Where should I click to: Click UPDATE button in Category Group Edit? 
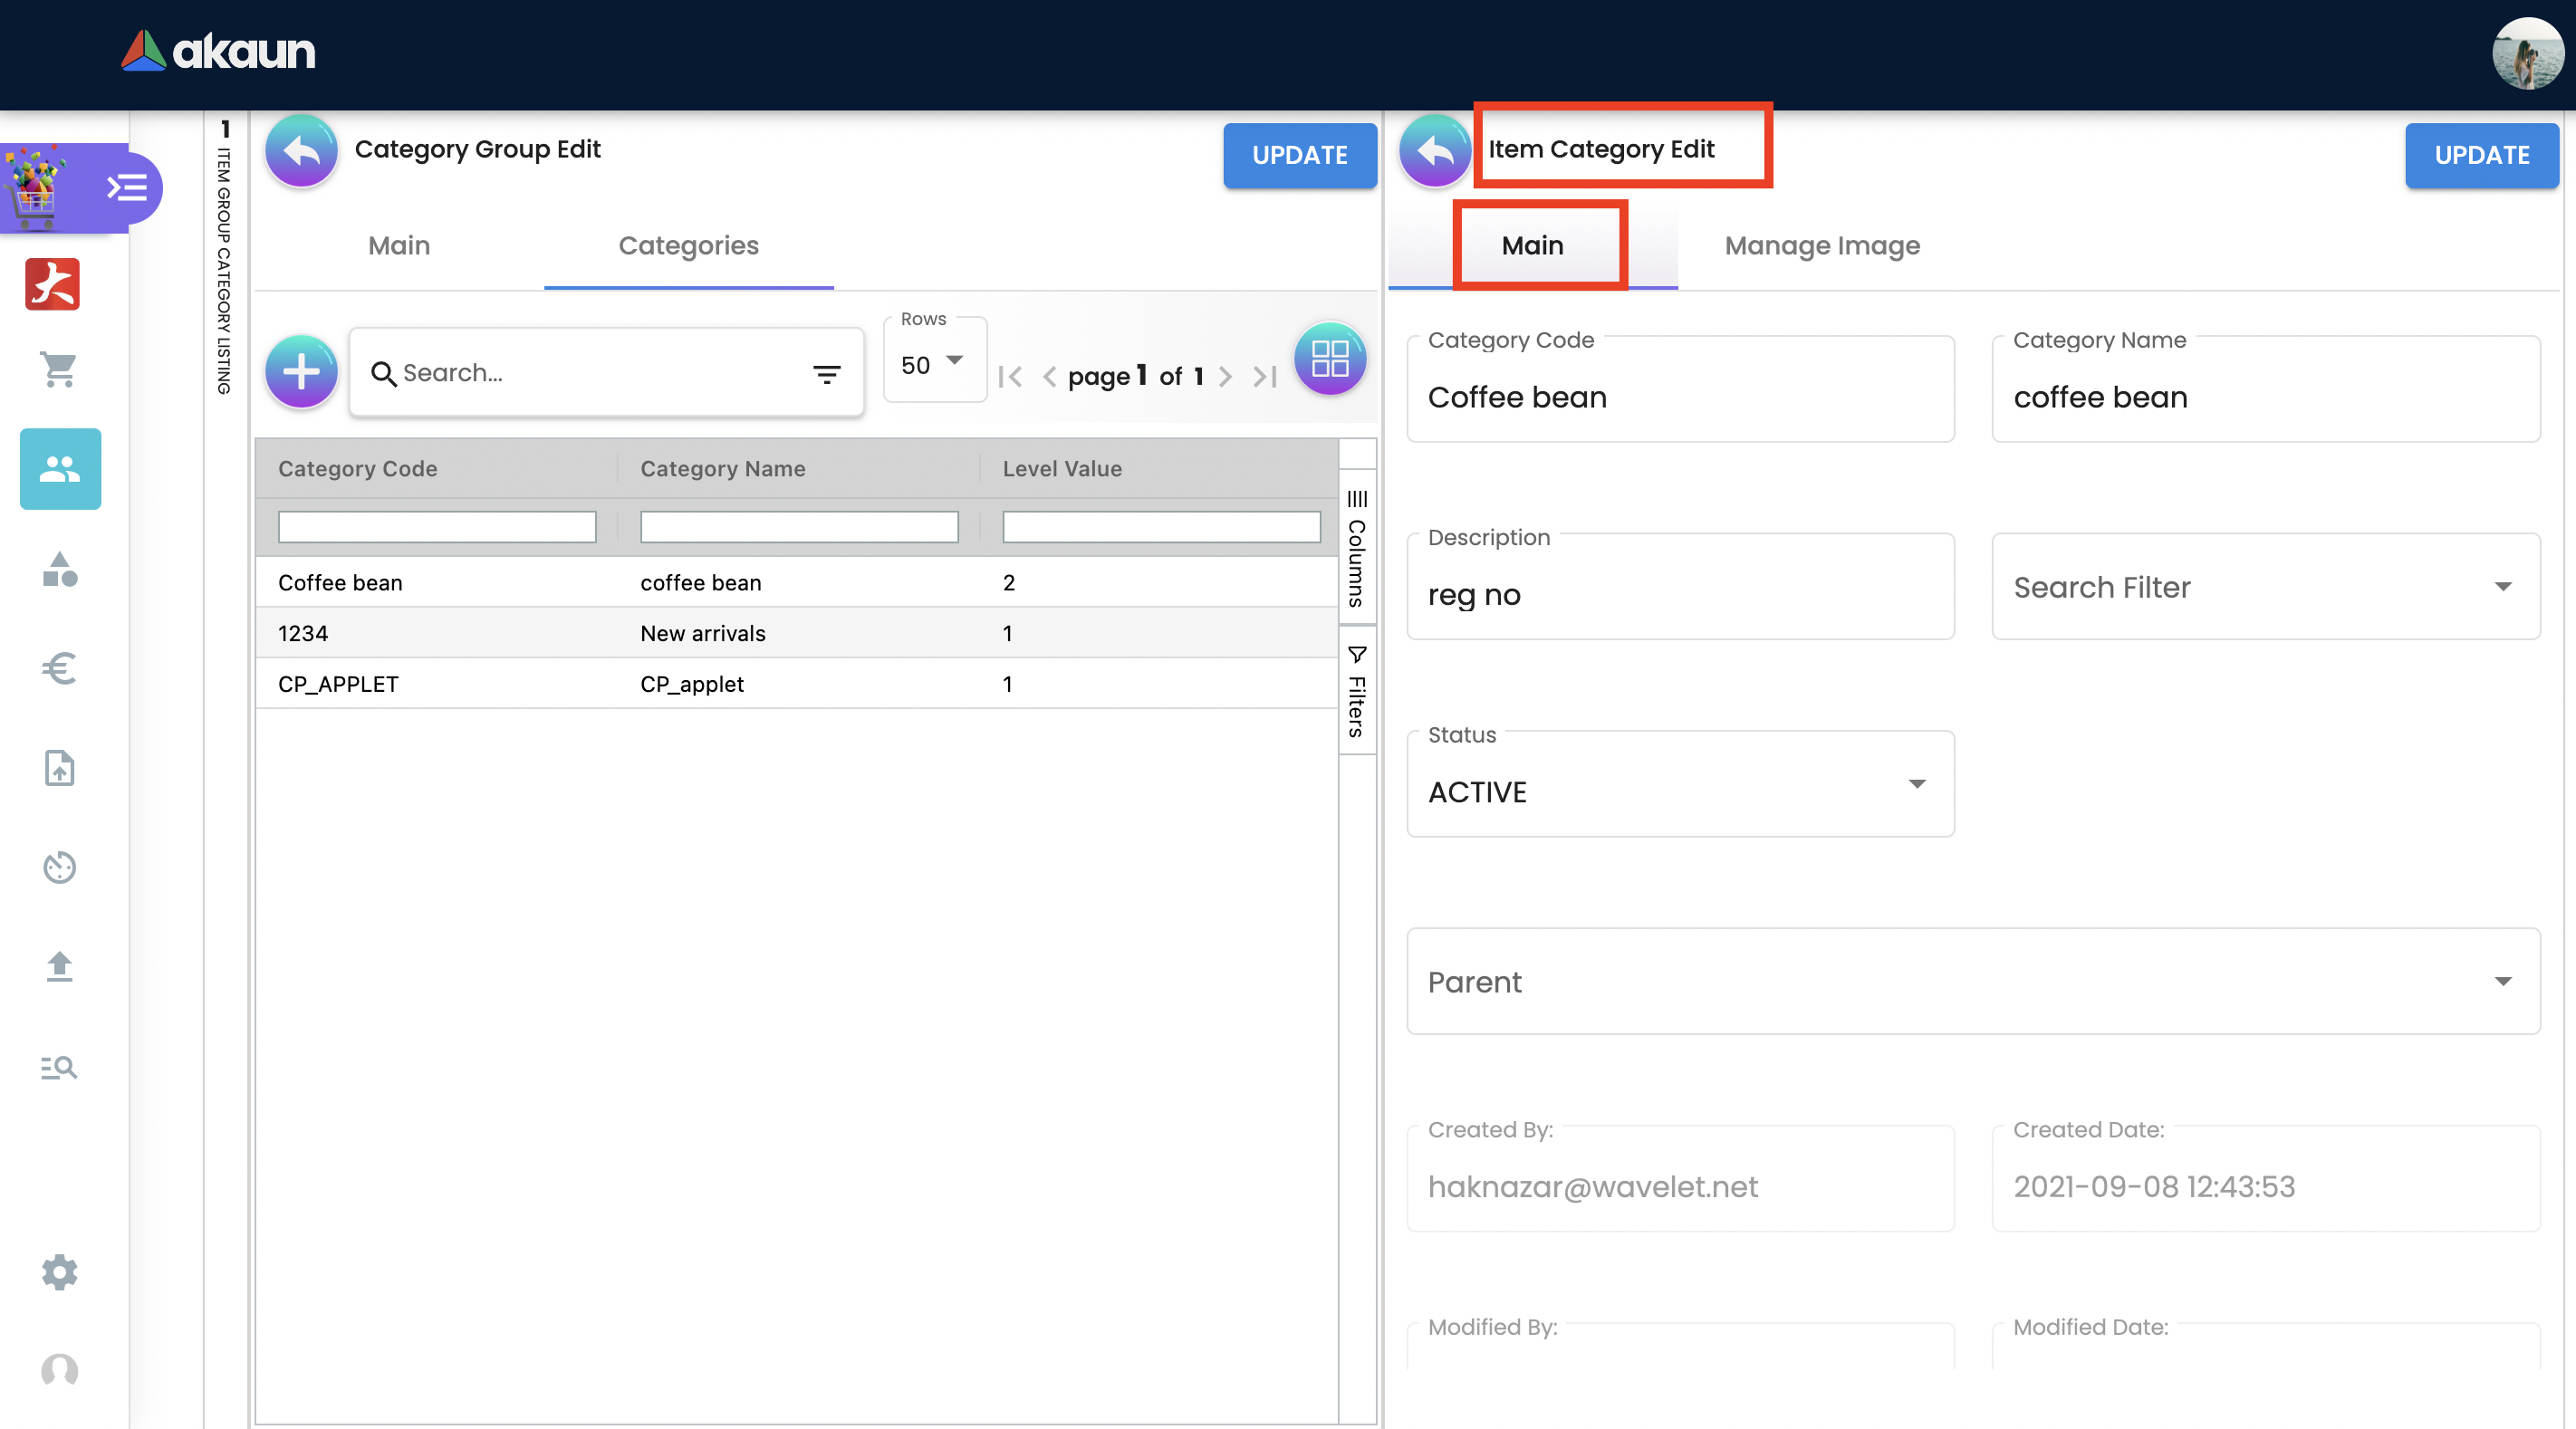pyautogui.click(x=1299, y=155)
